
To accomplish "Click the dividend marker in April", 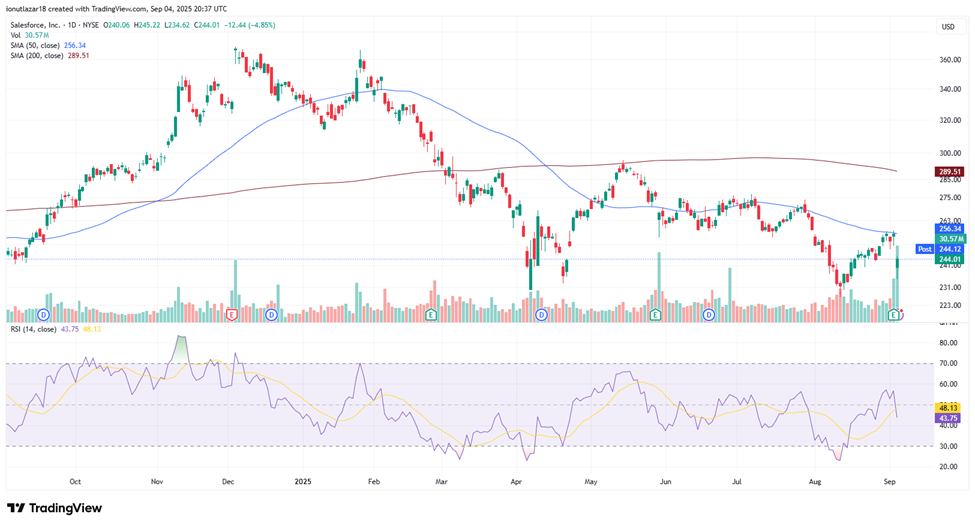I will 541,314.
